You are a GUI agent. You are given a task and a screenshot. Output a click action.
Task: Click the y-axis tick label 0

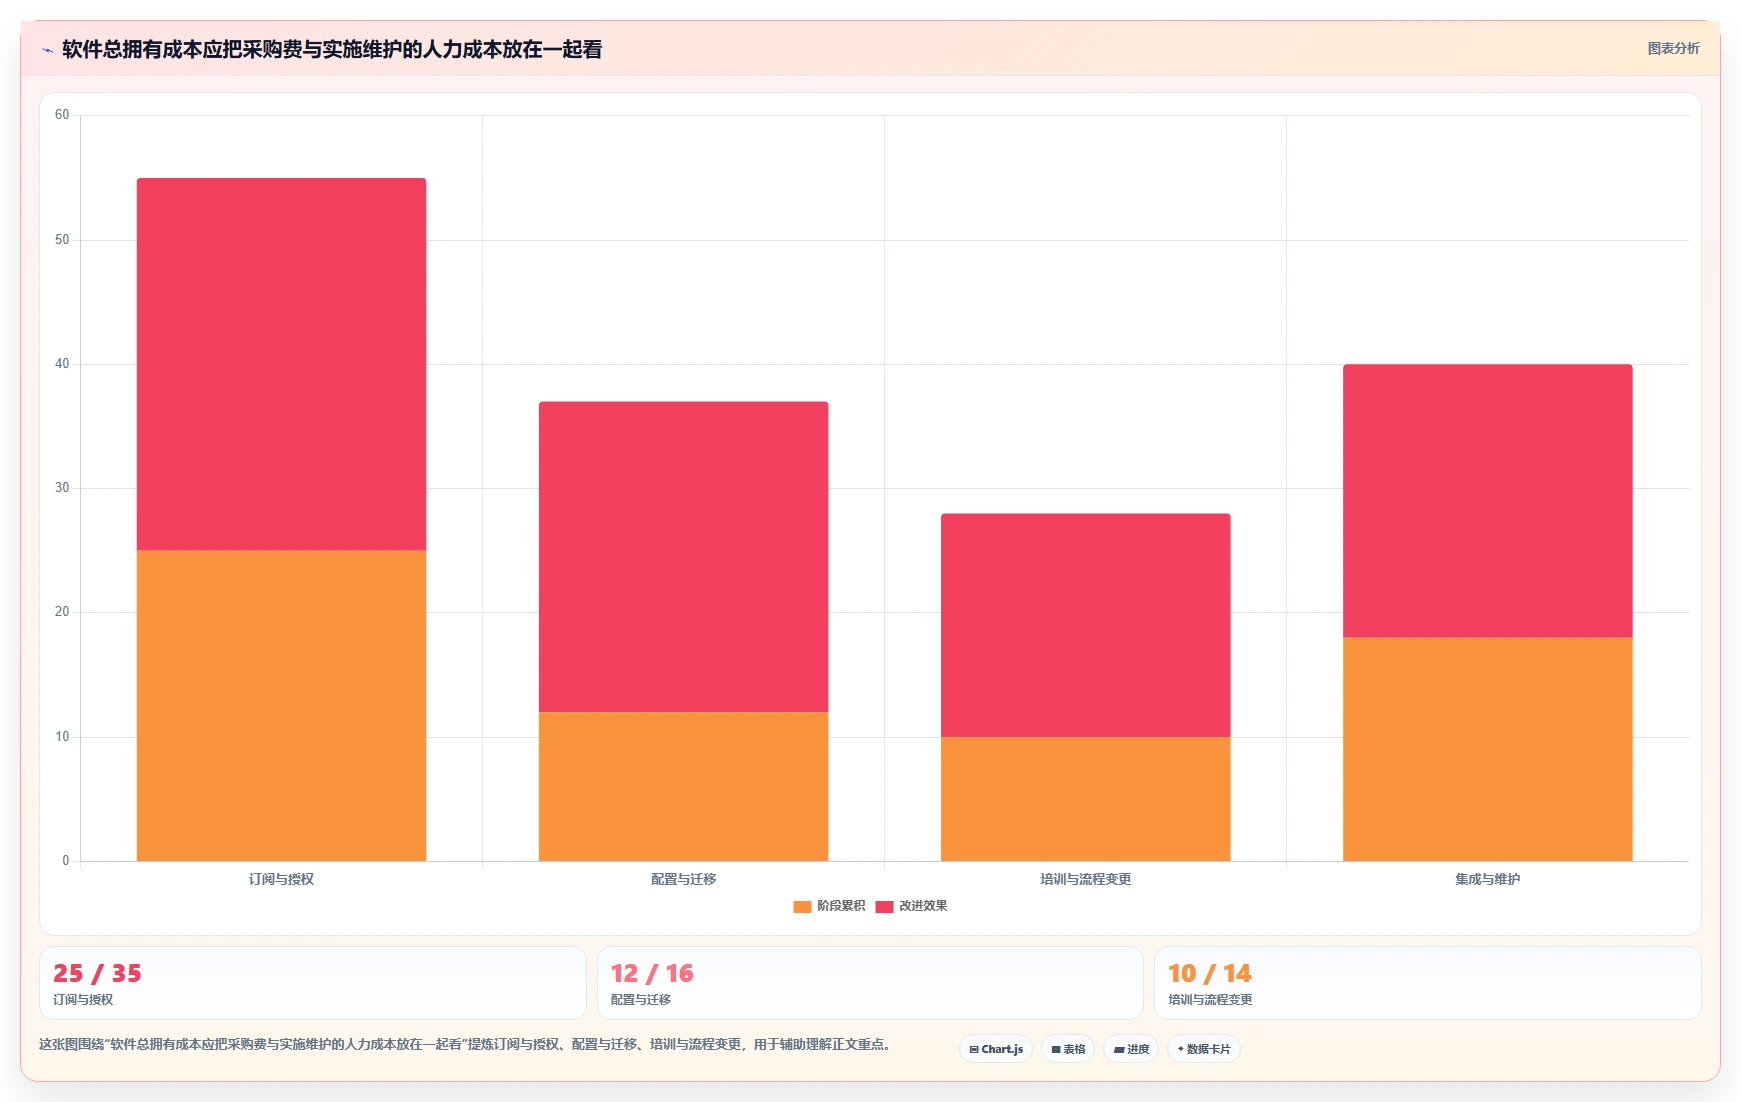[x=66, y=861]
